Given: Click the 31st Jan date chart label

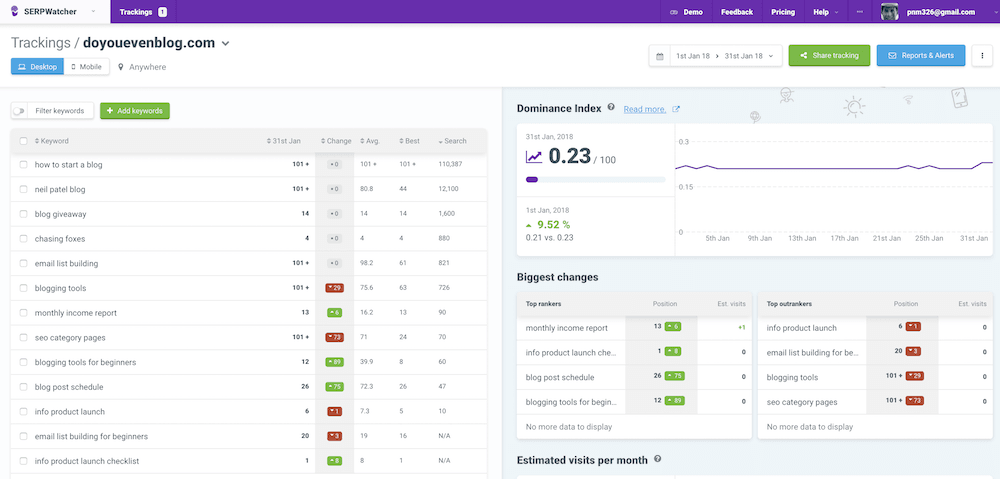Looking at the screenshot, I should click(974, 239).
